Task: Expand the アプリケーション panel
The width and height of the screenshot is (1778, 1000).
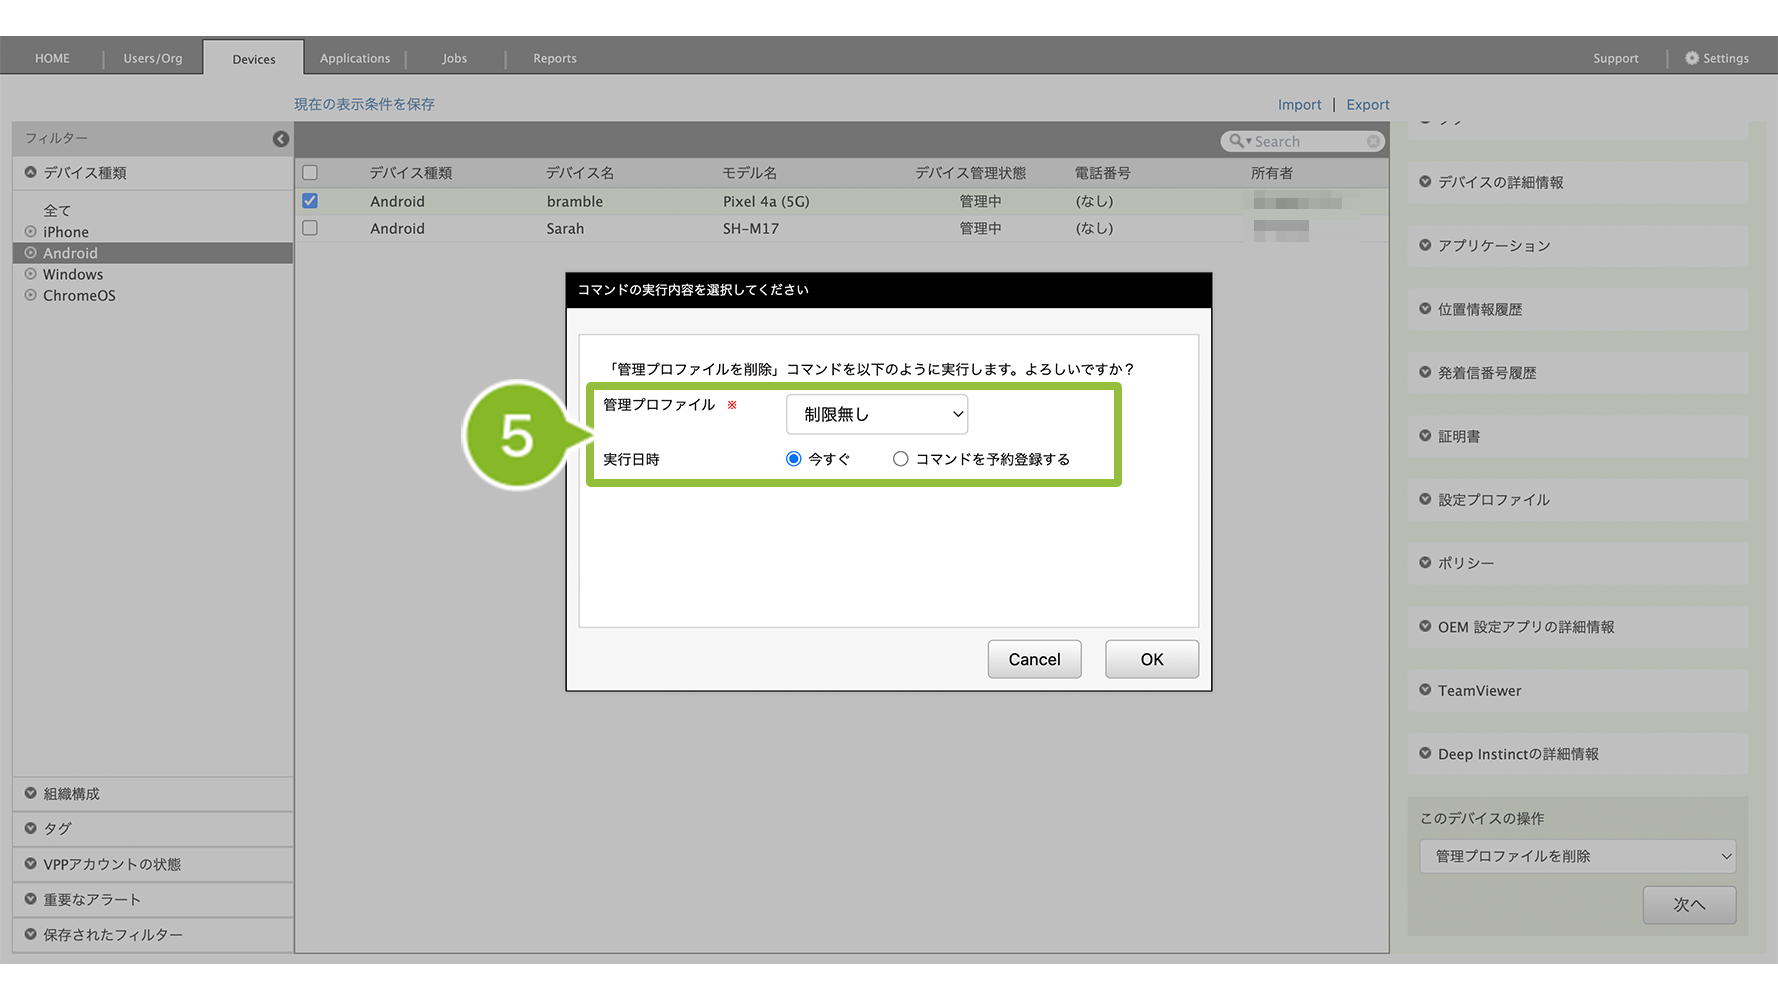Action: (x=1578, y=246)
